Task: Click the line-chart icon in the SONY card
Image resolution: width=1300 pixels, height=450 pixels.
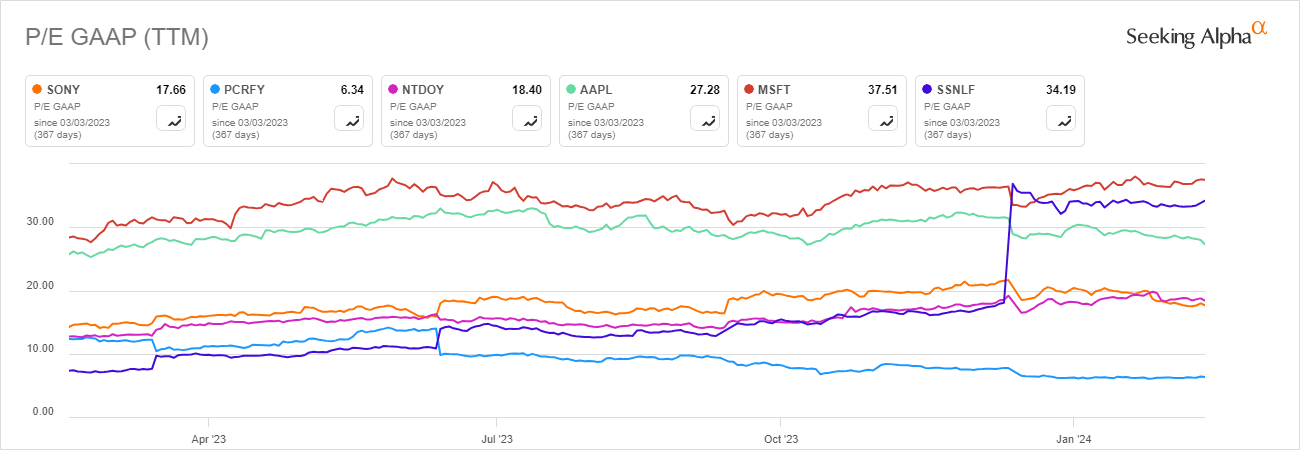Action: point(171,119)
